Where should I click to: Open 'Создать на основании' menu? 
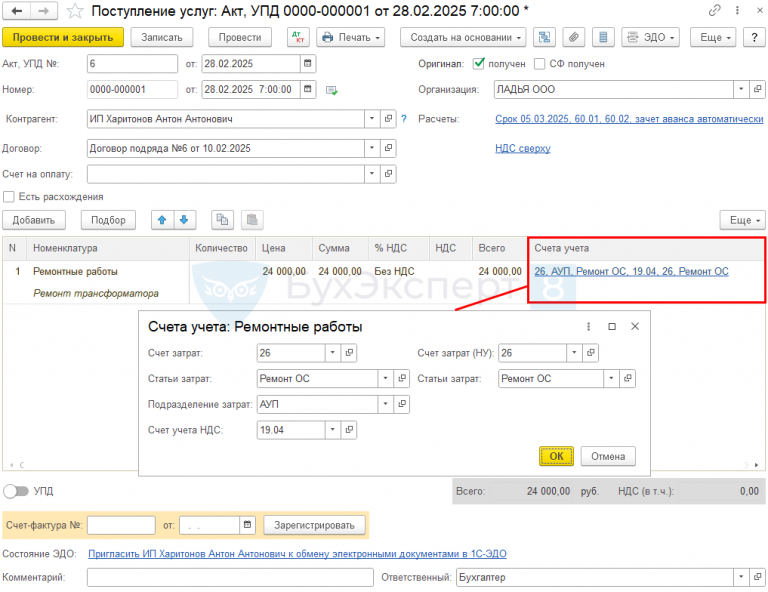click(x=464, y=37)
